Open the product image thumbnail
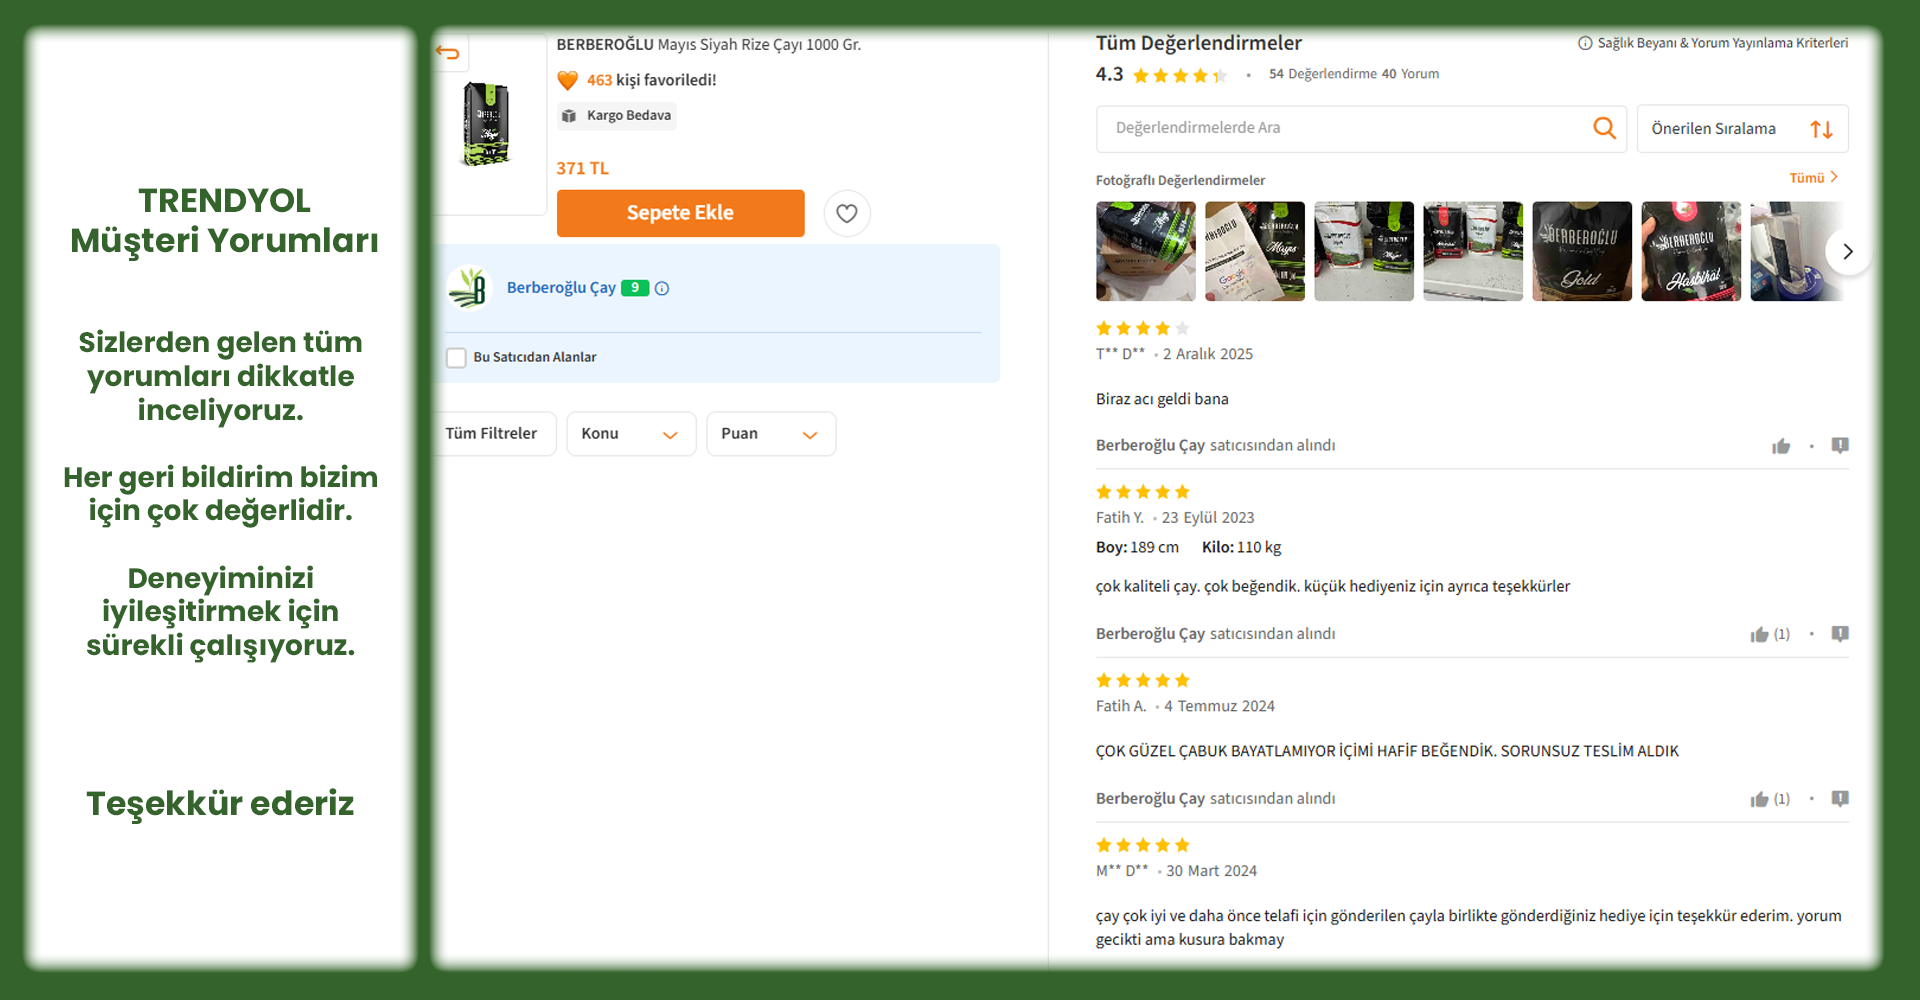This screenshot has height=1000, width=1920. [487, 125]
